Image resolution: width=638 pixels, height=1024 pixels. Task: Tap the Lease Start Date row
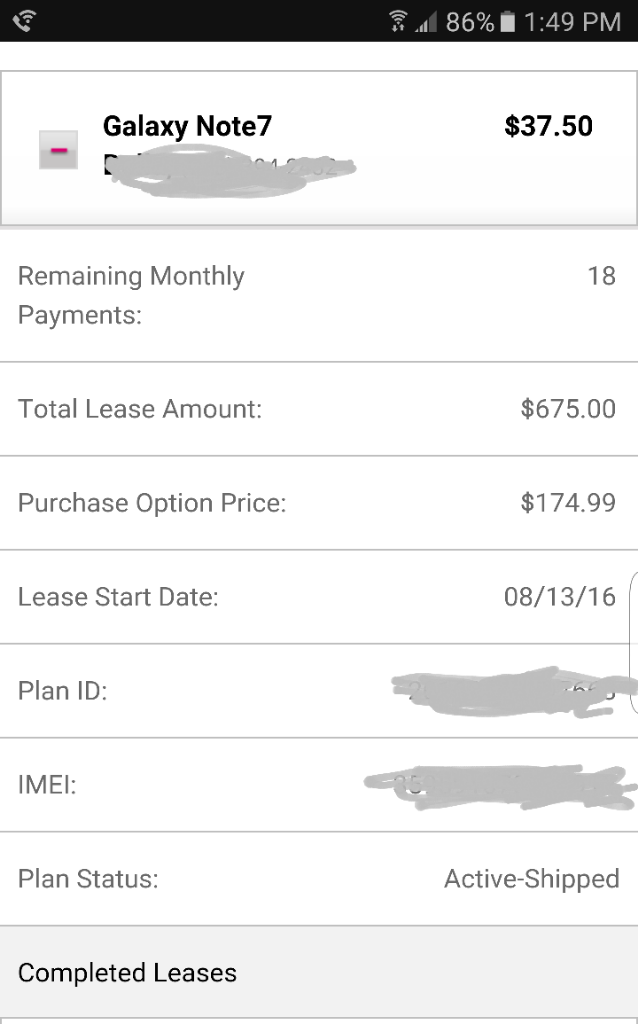pyautogui.click(x=319, y=597)
